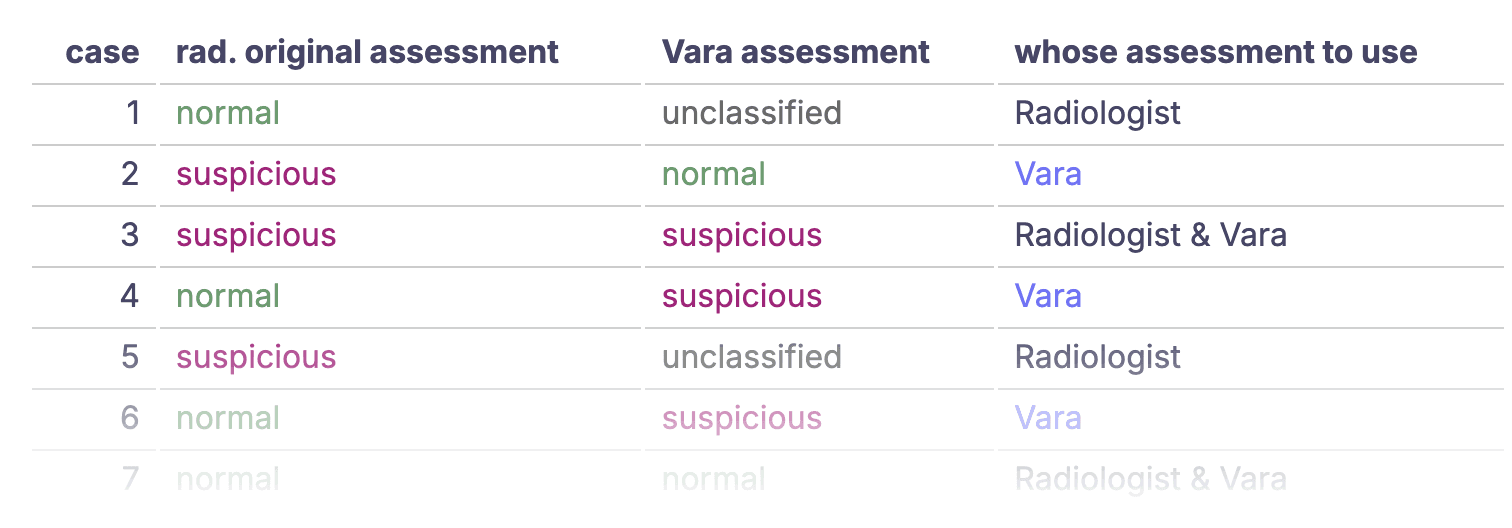Viewport: 1512px width, 528px height.
Task: Click green 'normal' Vara assessment, case 2
Action: pyautogui.click(x=714, y=174)
